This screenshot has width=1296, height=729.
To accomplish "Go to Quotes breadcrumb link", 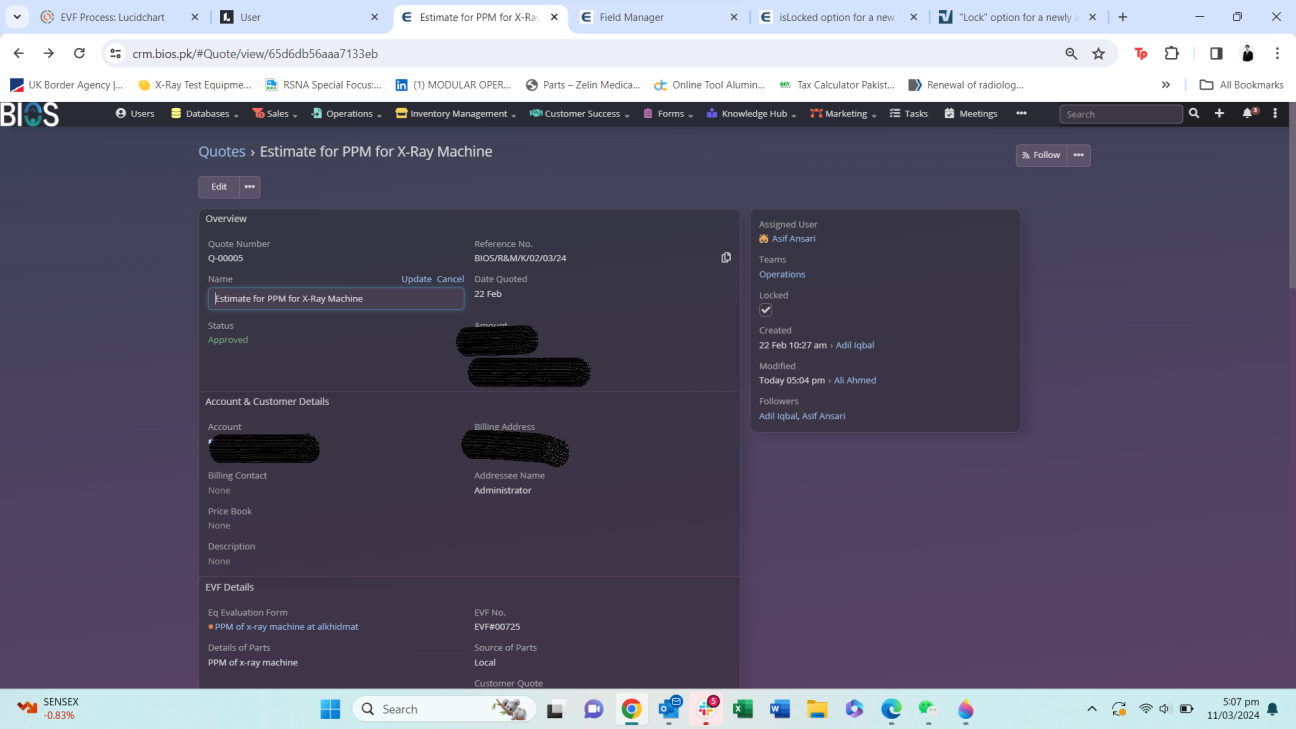I will [x=222, y=152].
